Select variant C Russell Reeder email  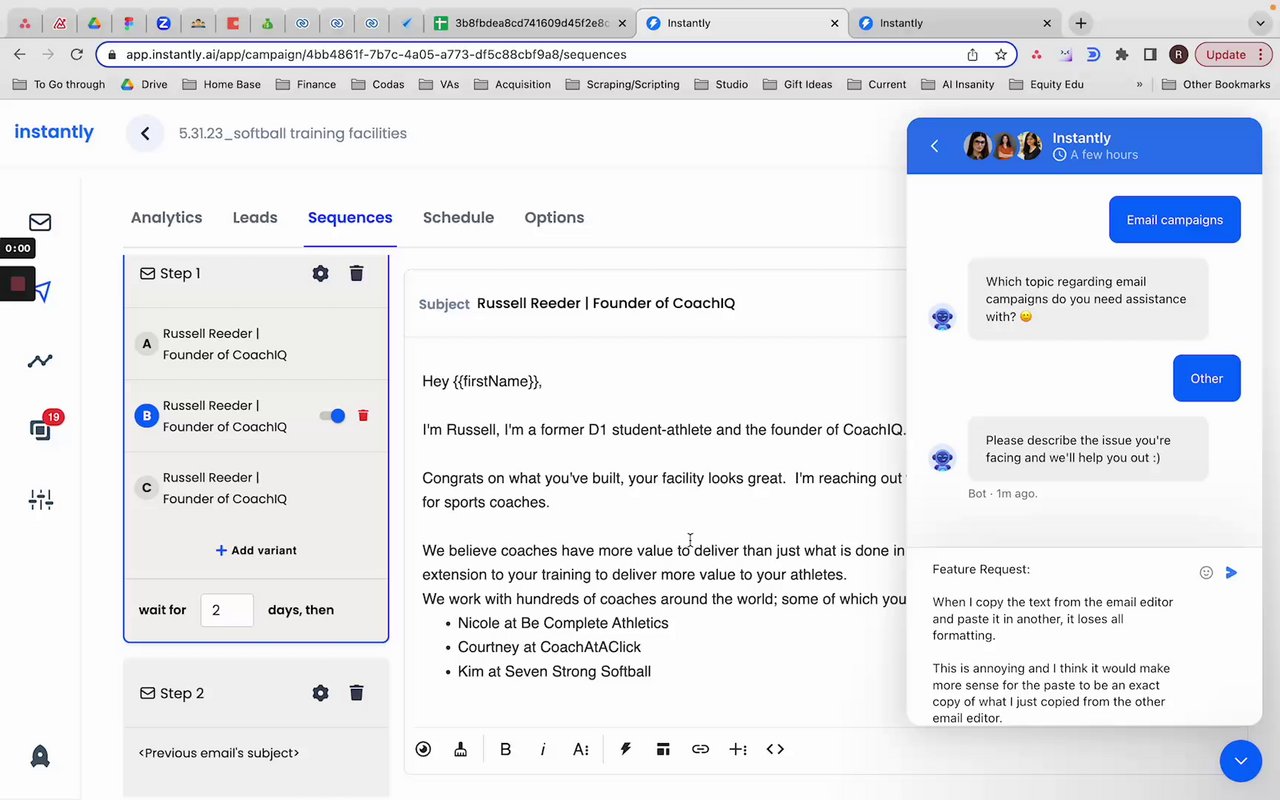[x=256, y=488]
